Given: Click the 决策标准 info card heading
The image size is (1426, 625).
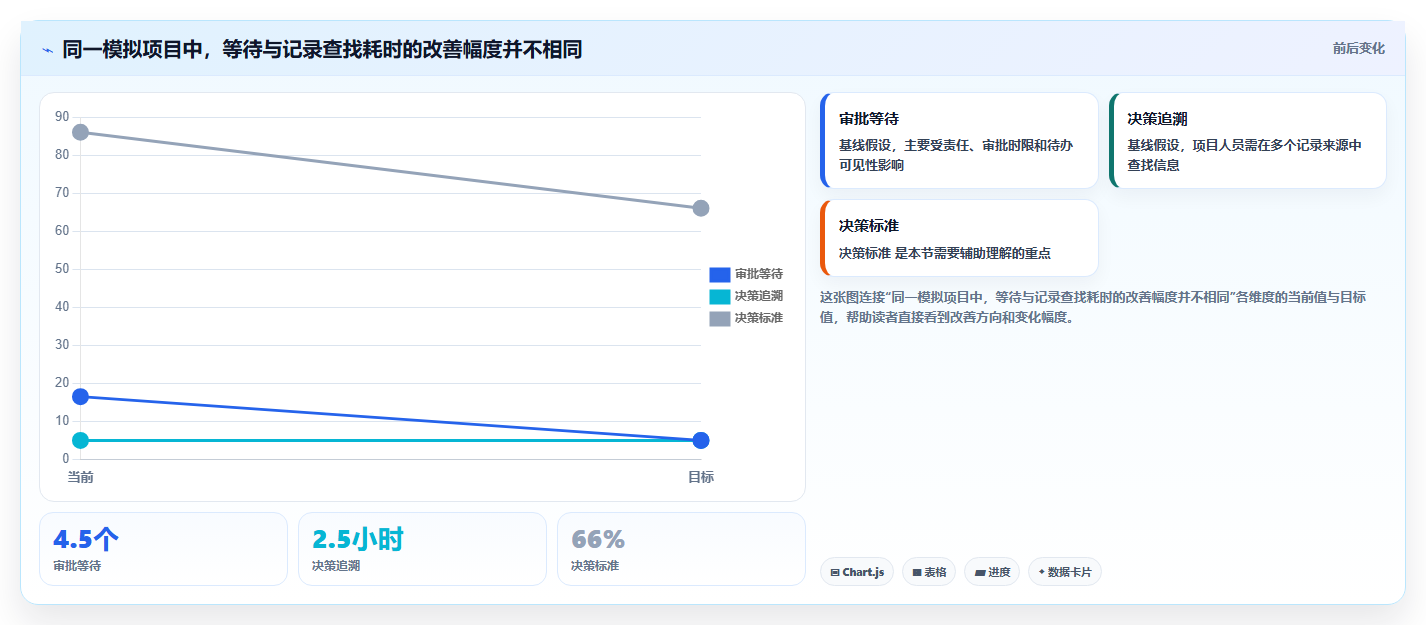Looking at the screenshot, I should [869, 226].
